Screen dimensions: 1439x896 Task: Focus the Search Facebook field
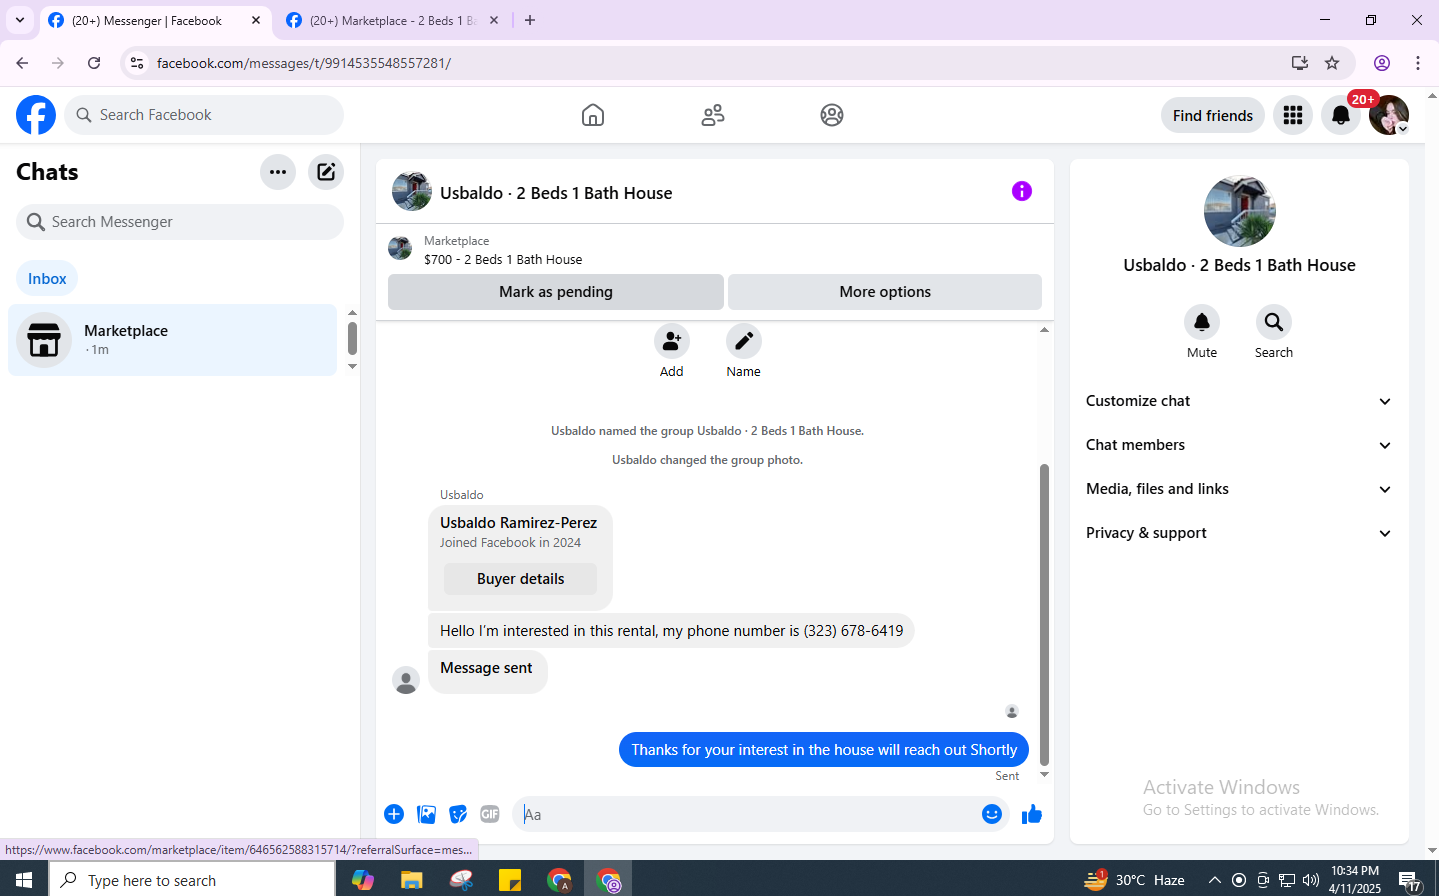tap(204, 115)
